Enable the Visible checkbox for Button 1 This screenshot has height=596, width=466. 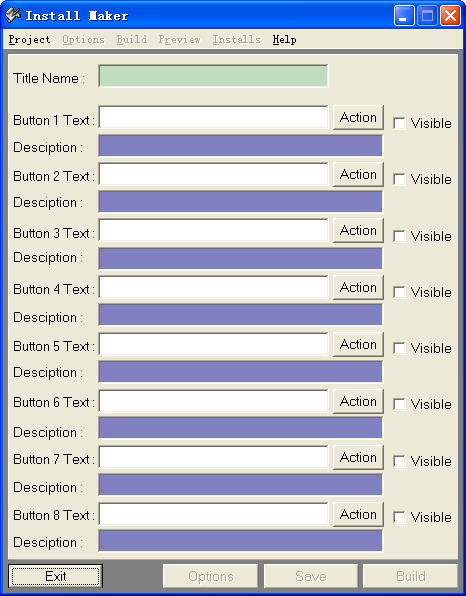(399, 123)
